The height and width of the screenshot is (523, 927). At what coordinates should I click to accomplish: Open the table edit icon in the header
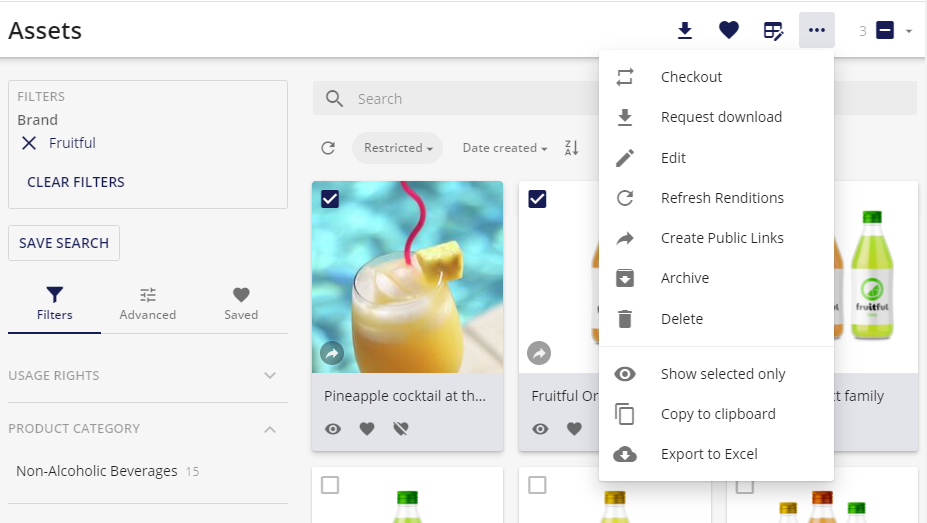pos(773,30)
